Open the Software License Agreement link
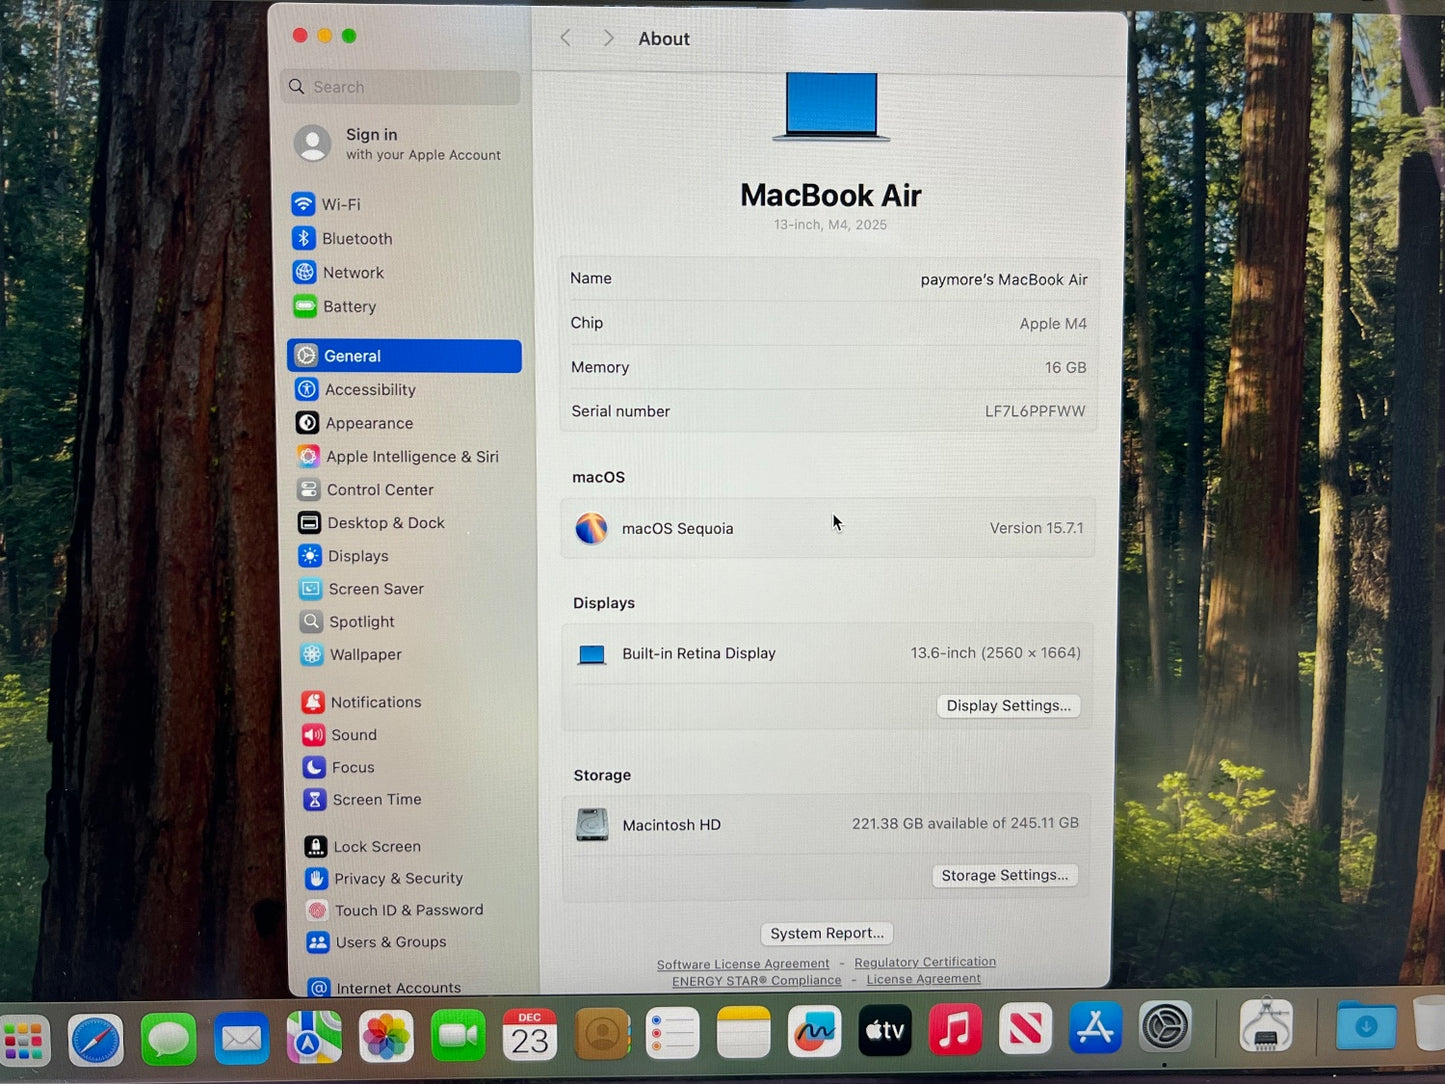The width and height of the screenshot is (1445, 1084). [x=743, y=964]
